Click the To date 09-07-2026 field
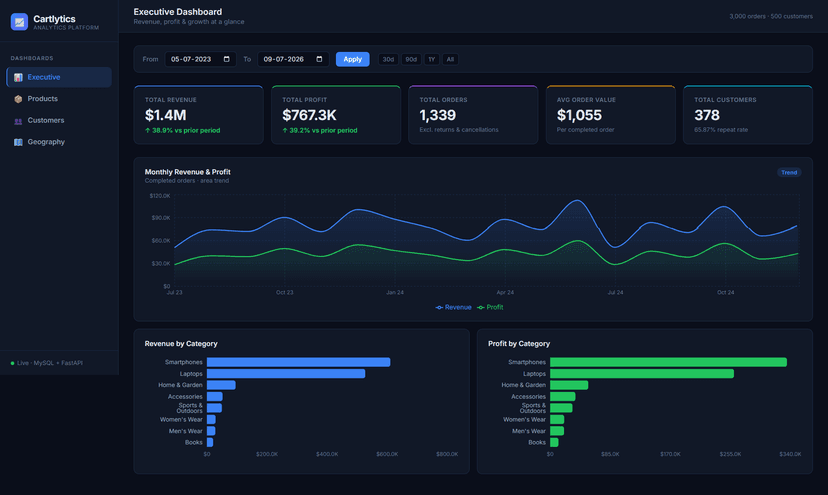This screenshot has height=495, width=828. click(x=293, y=59)
